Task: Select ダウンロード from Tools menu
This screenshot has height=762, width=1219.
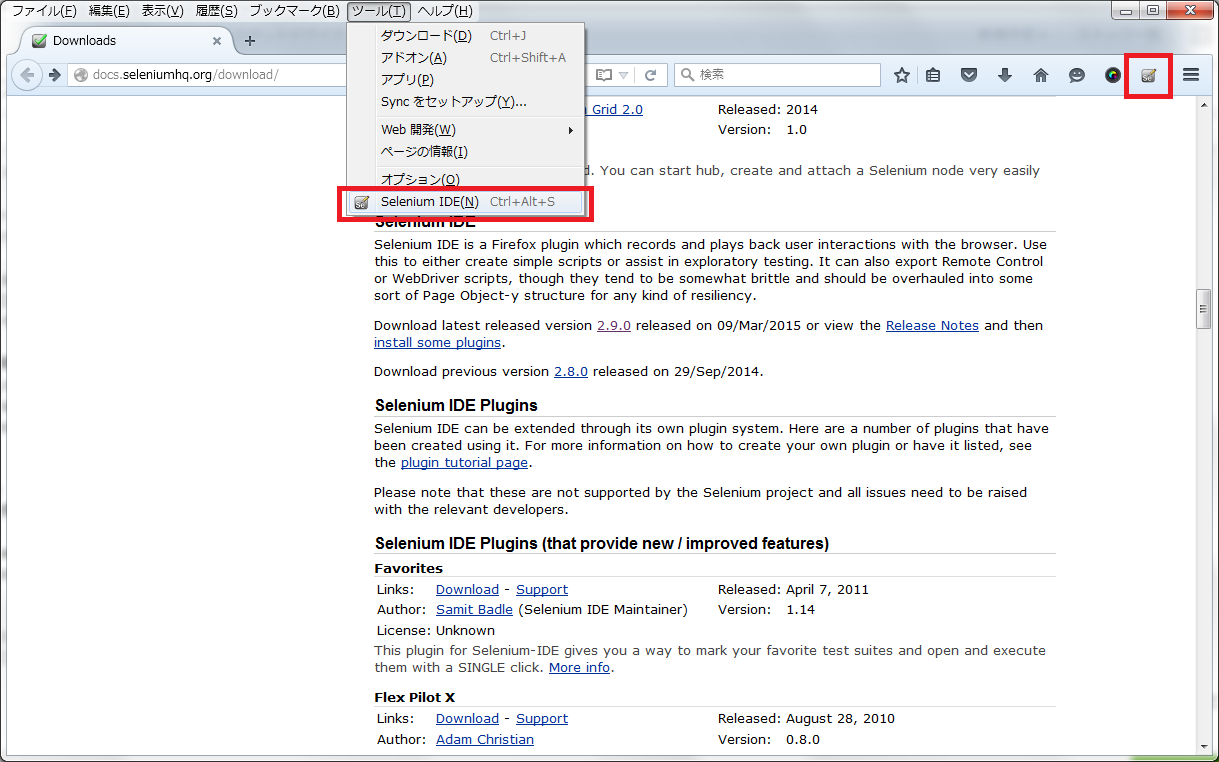Action: (x=465, y=36)
